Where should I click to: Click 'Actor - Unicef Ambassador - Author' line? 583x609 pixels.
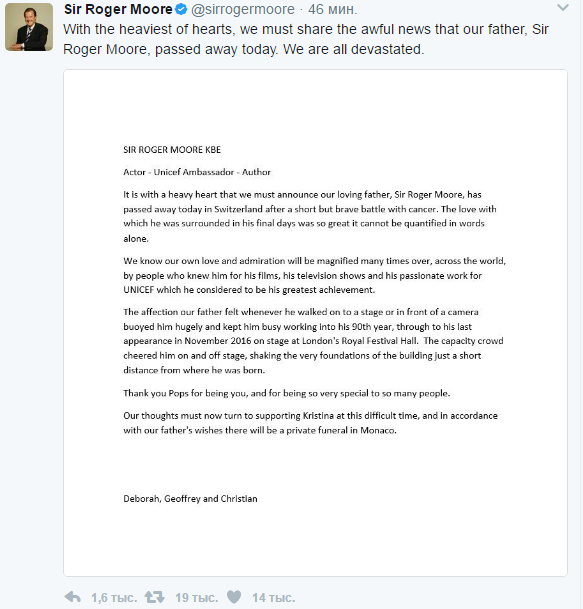(197, 172)
